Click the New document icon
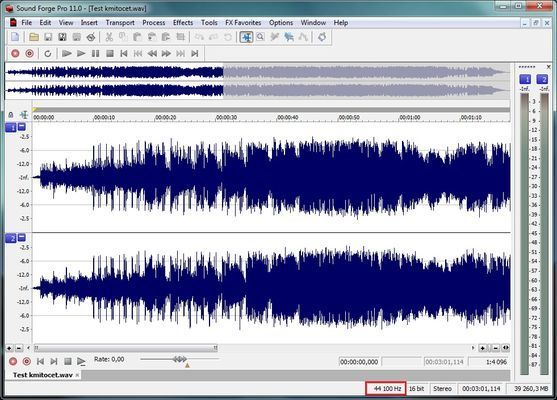 click(x=15, y=37)
